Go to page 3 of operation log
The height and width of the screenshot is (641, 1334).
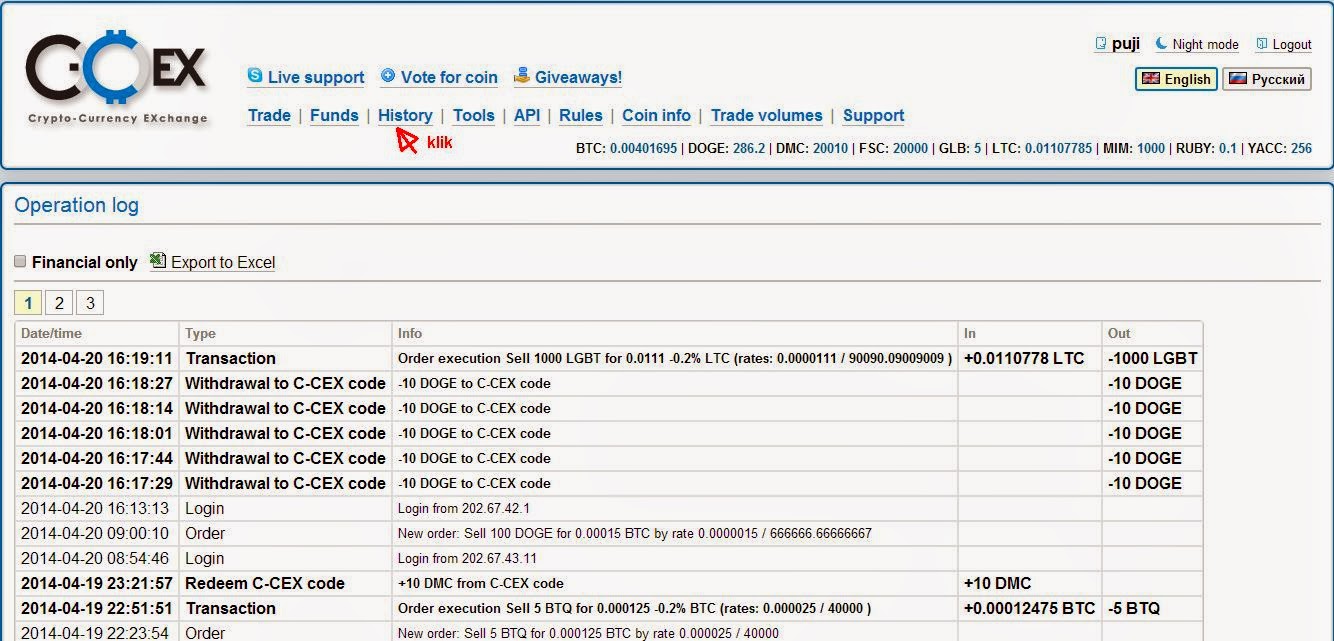[89, 303]
